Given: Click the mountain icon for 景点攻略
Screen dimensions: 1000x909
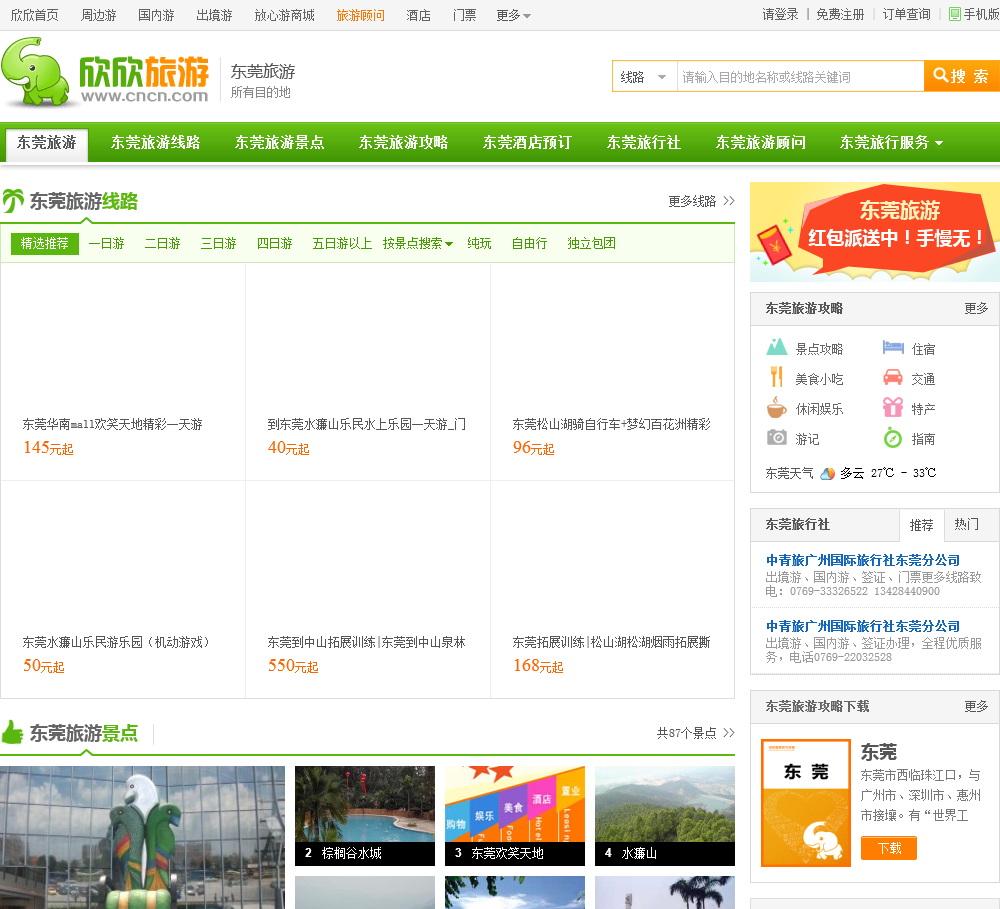Looking at the screenshot, I should (777, 348).
